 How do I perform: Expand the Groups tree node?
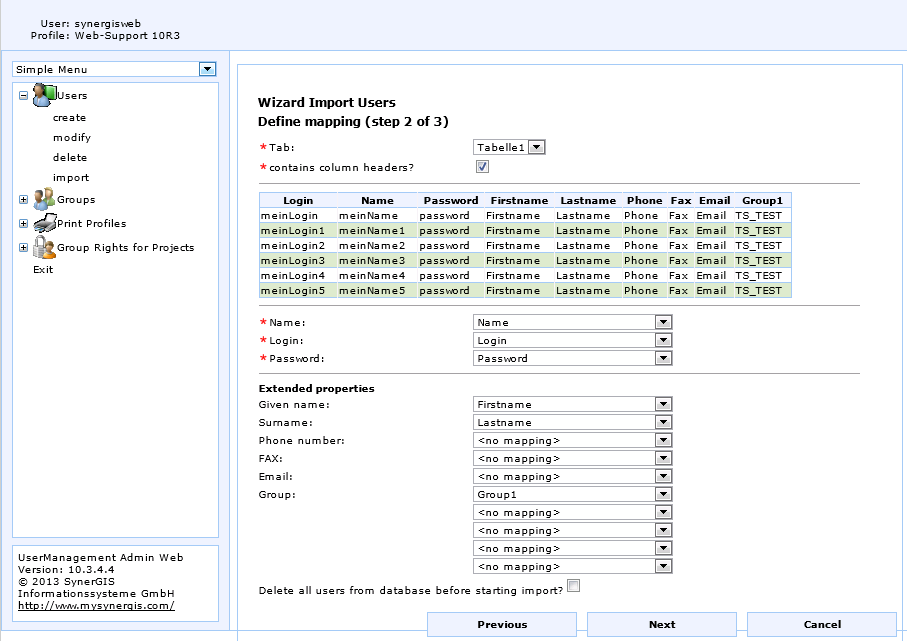tap(22, 199)
